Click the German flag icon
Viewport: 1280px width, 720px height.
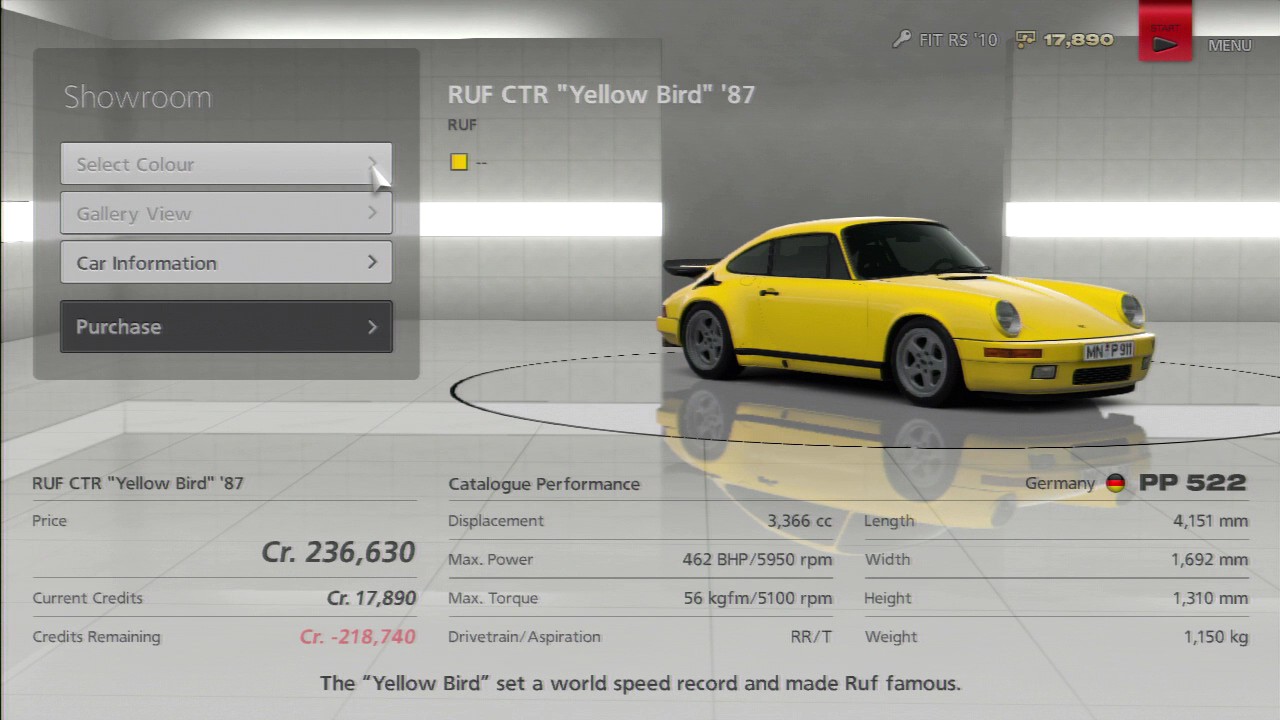coord(1116,483)
